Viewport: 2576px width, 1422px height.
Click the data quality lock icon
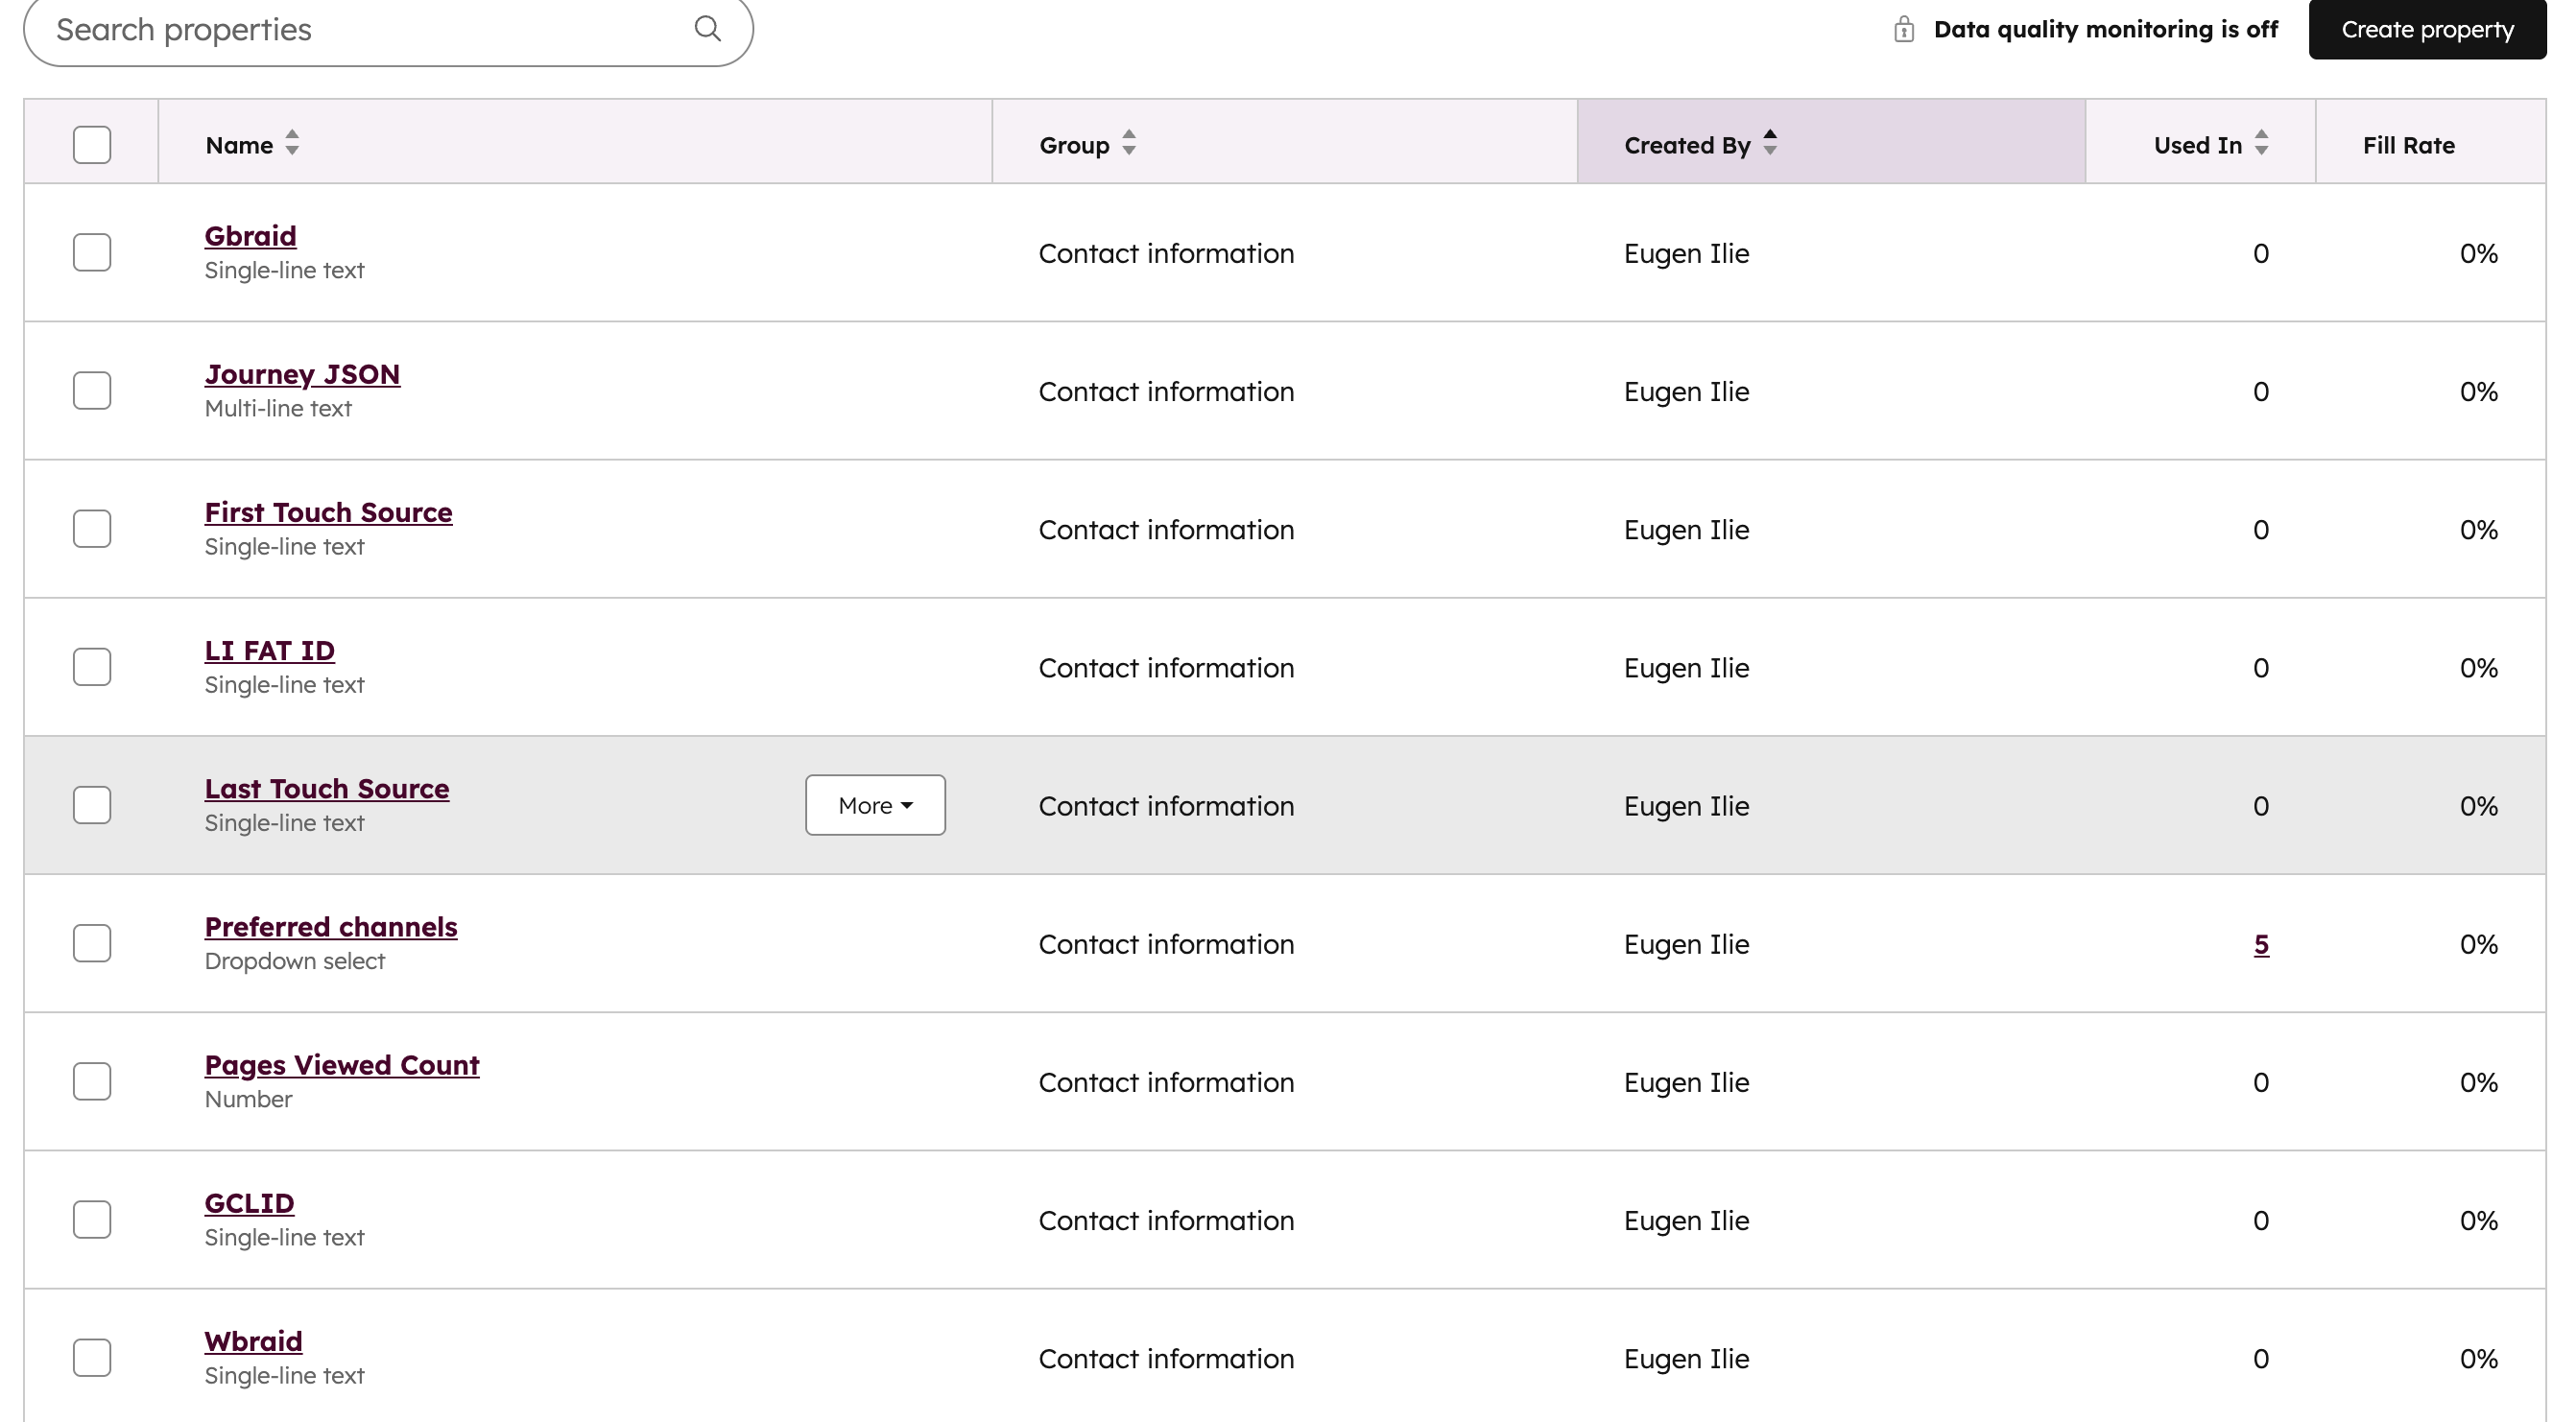point(1903,29)
